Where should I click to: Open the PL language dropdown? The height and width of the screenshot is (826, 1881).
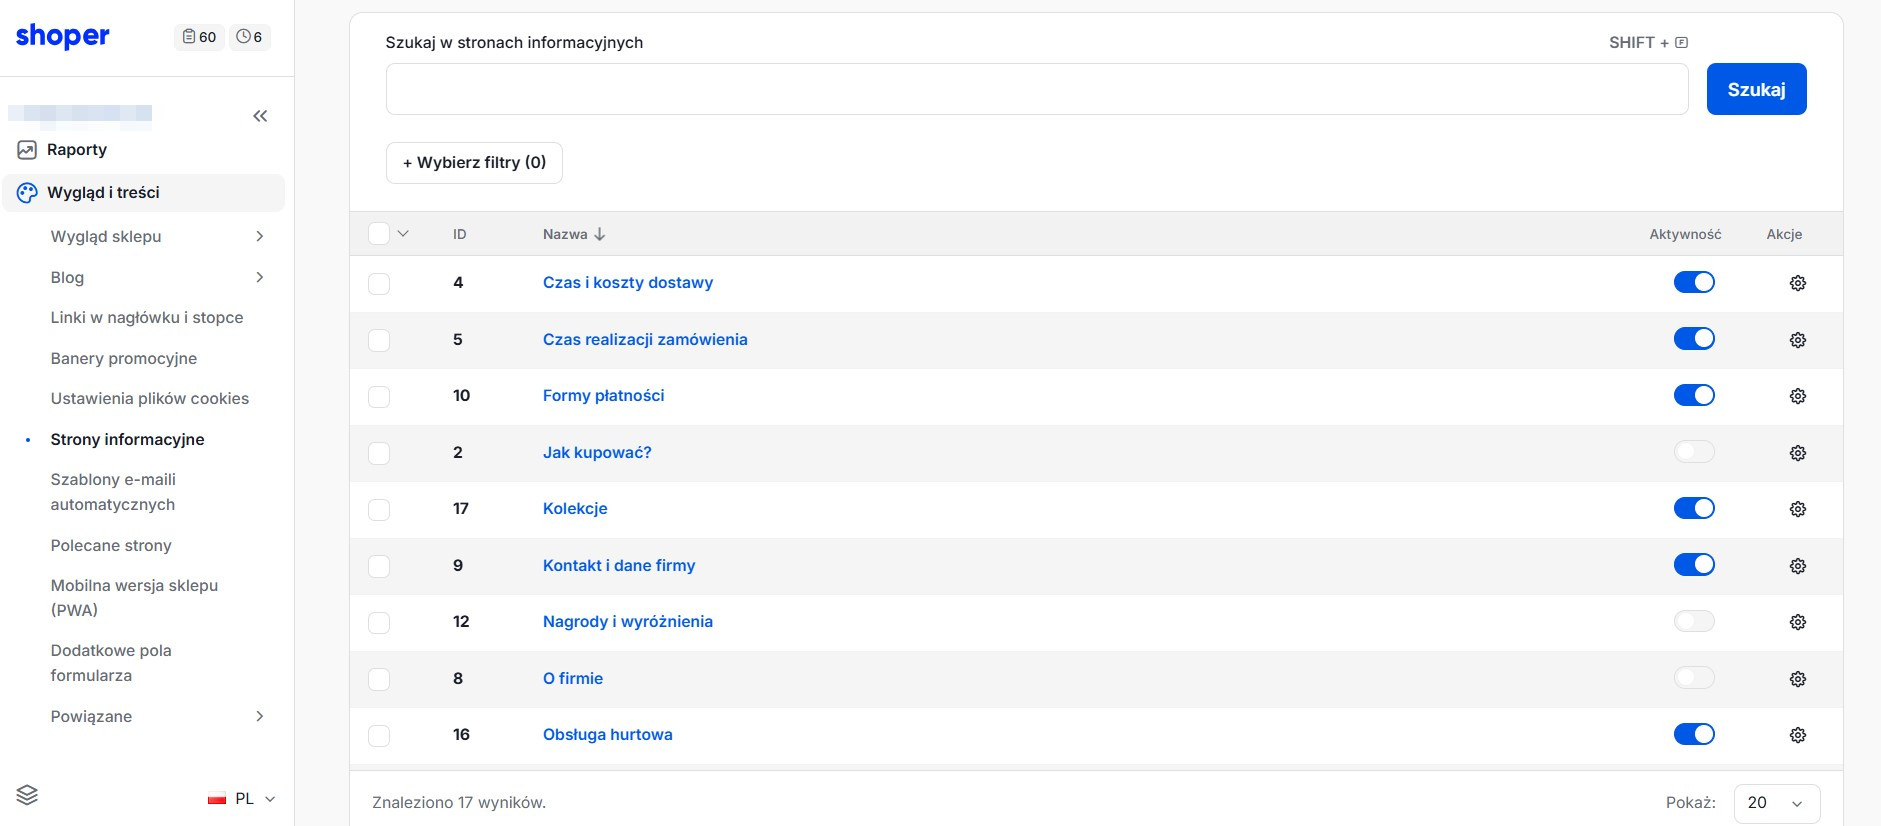click(x=242, y=799)
